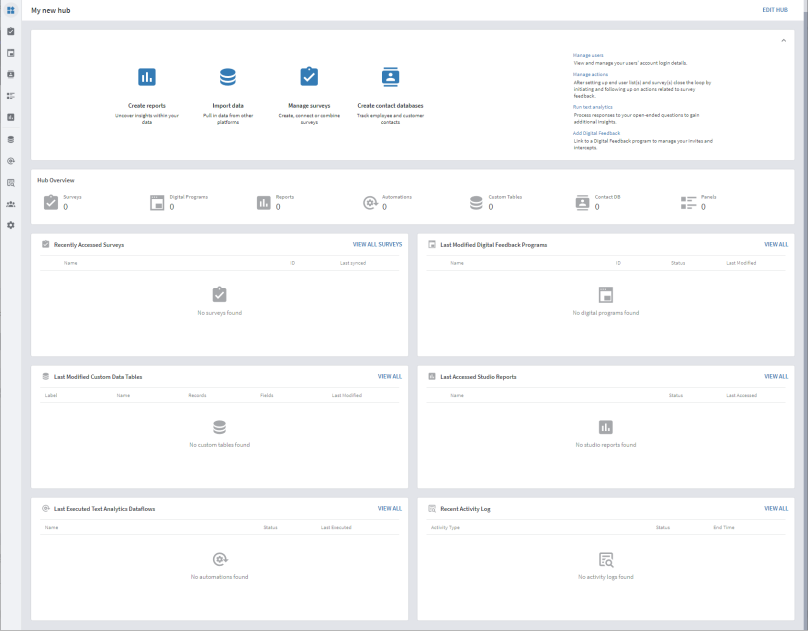Select the Digital Programs tile in Hub Overview
Screen dimensions: 808x631
point(179,202)
